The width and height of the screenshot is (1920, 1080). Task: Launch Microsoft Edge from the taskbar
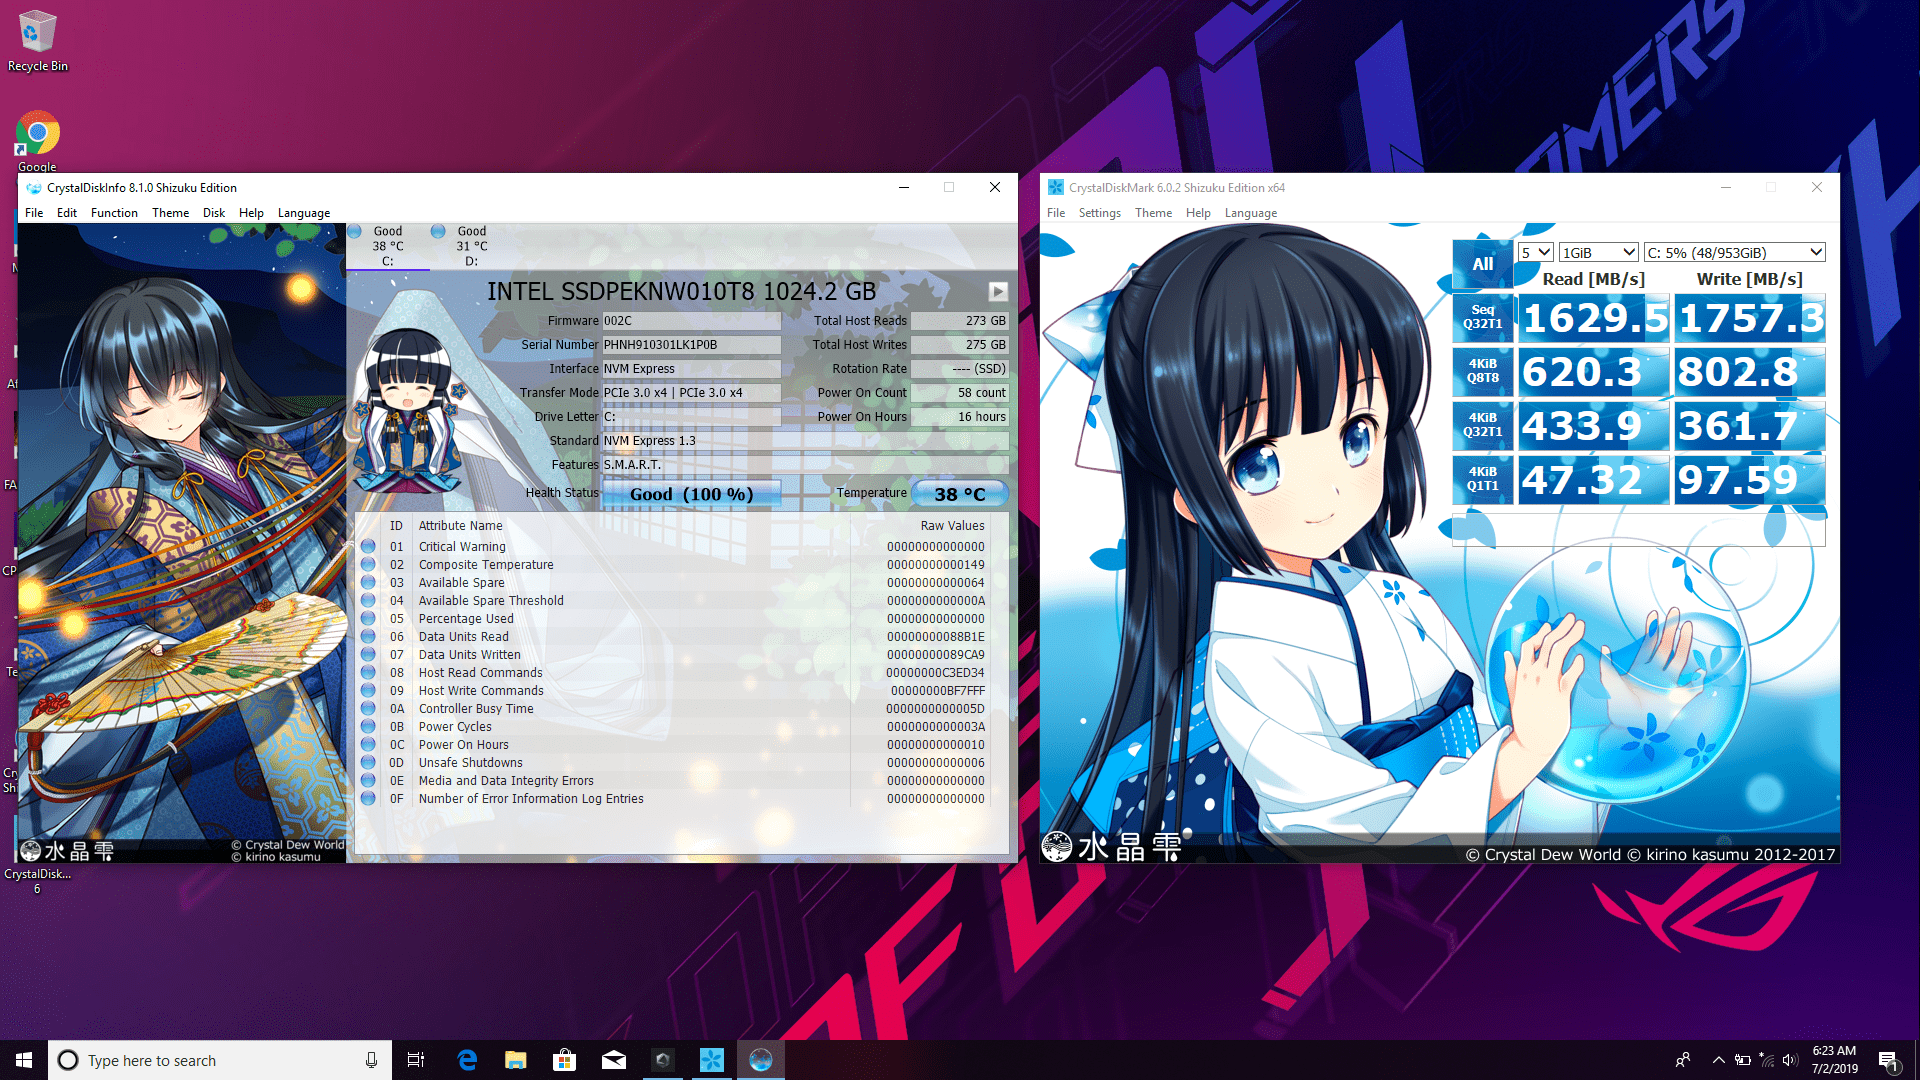pos(467,1060)
